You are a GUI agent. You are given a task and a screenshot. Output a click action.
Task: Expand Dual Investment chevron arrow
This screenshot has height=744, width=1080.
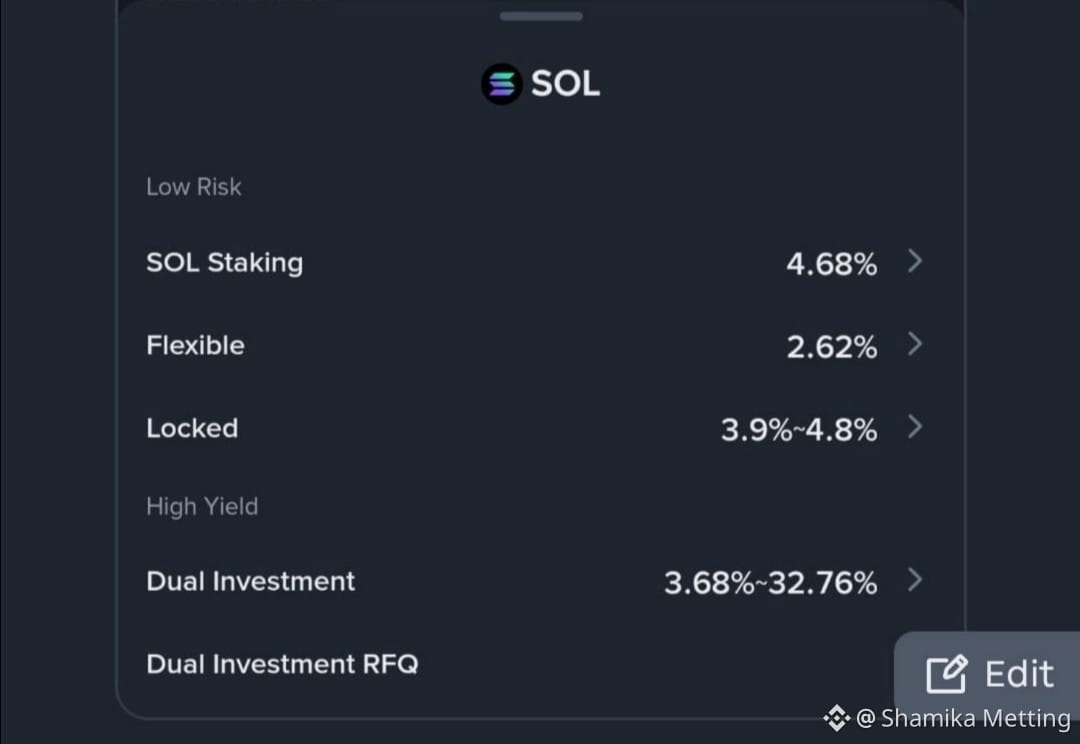pos(915,580)
